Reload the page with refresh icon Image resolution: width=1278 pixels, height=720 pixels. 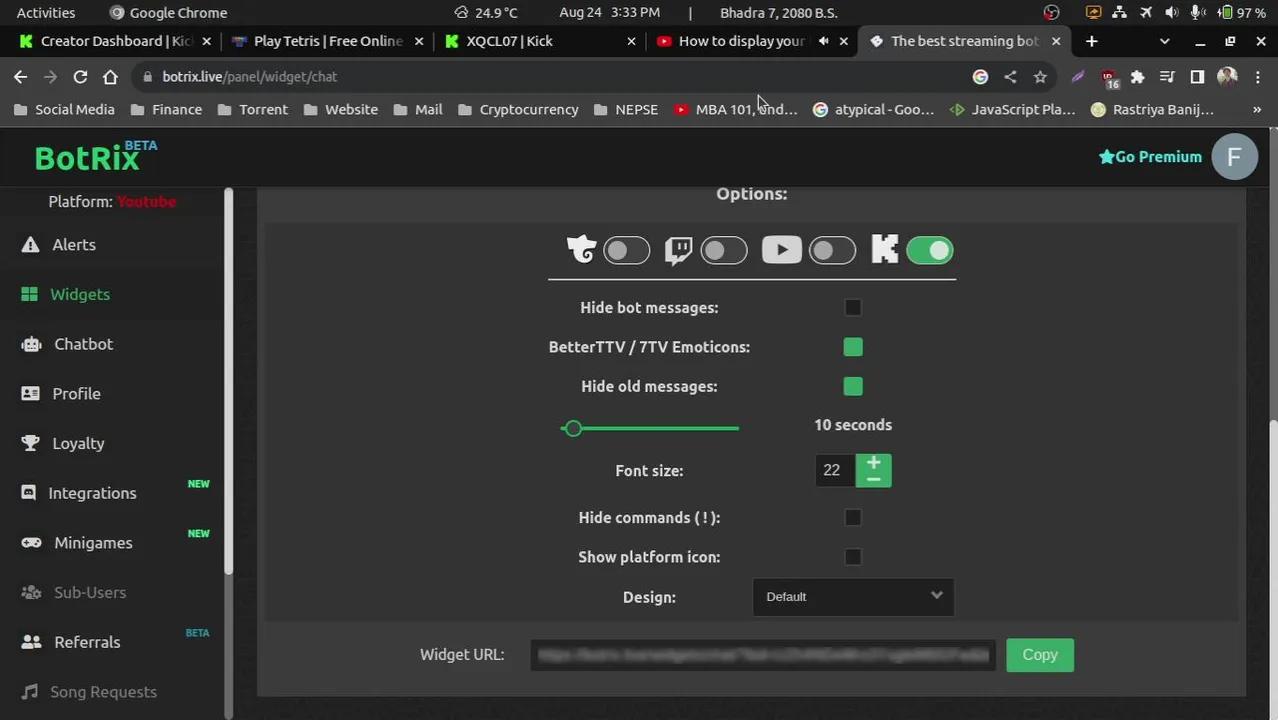80,77
